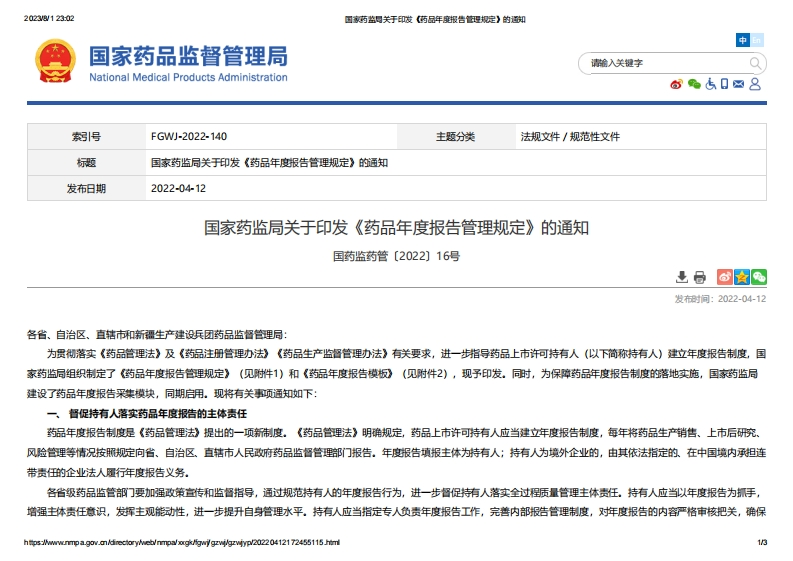The height and width of the screenshot is (561, 793).
Task: Click the mobile phone version icon
Action: [724, 85]
